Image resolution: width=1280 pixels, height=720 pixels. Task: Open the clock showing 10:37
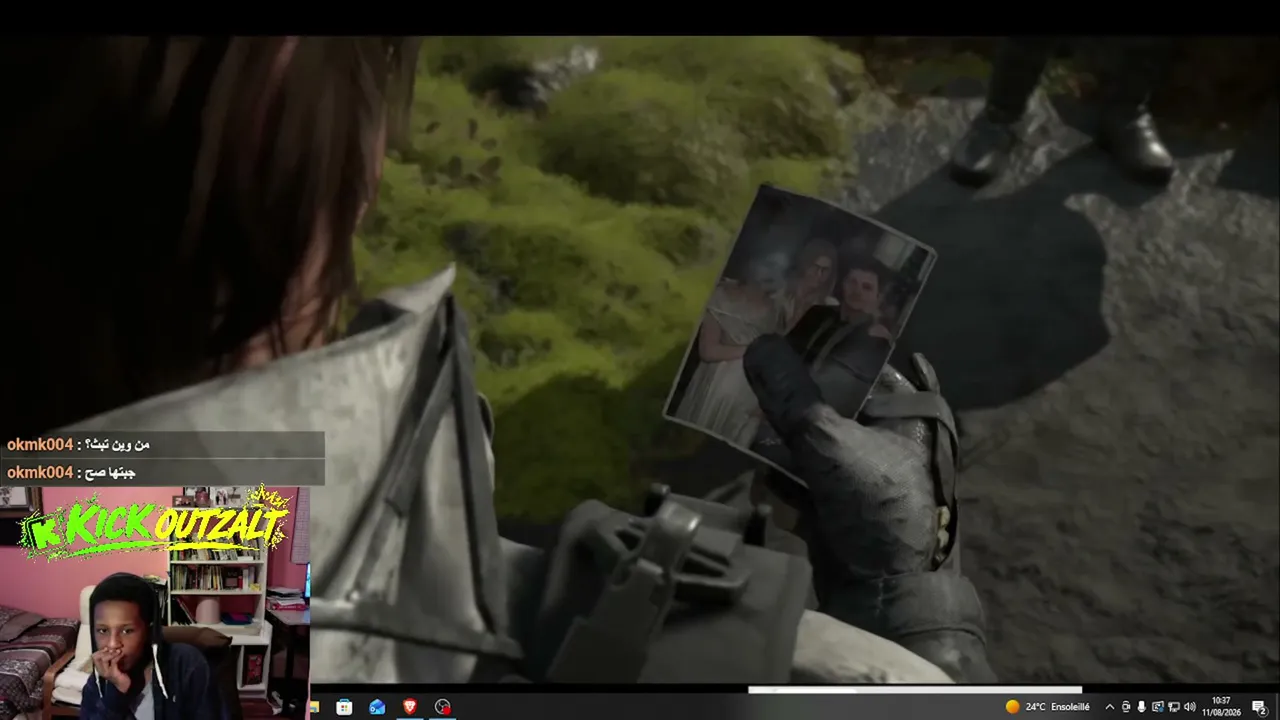click(x=1221, y=707)
